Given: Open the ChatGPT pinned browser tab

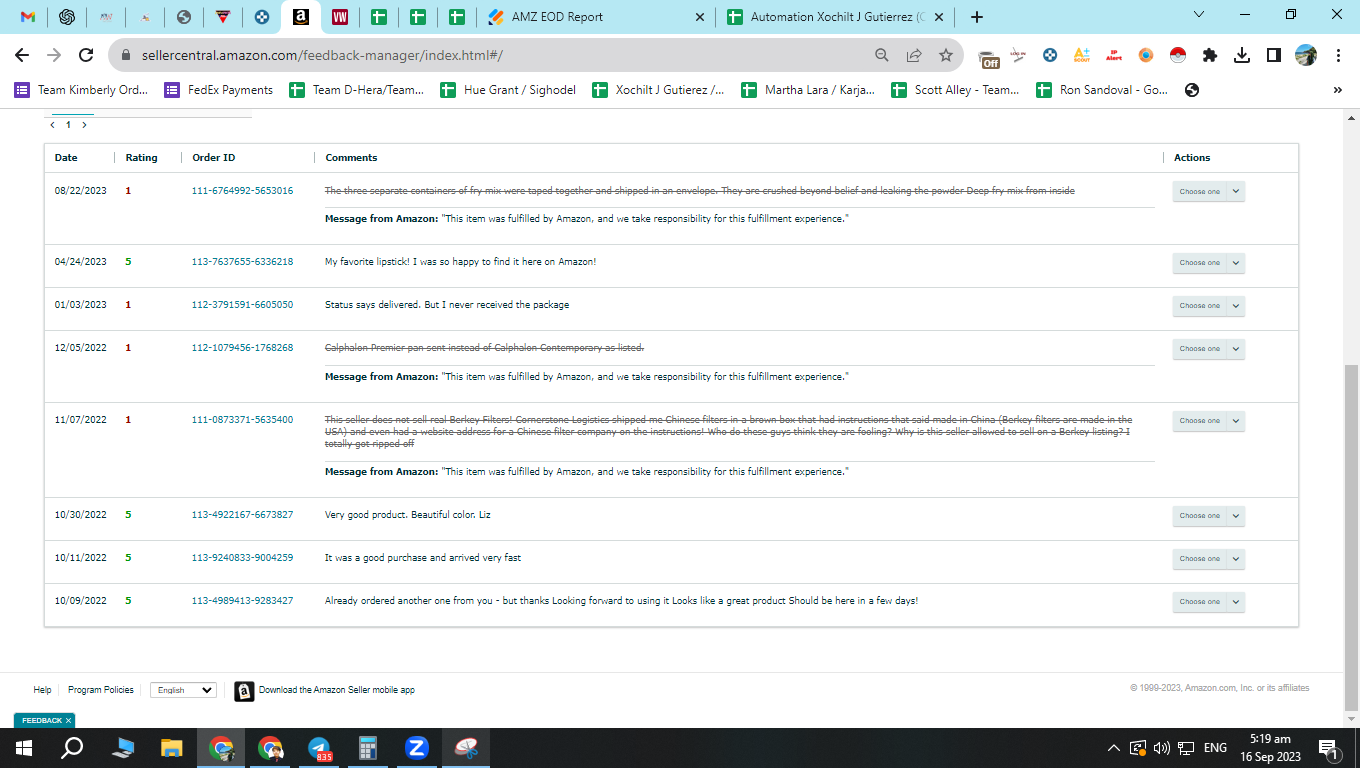Looking at the screenshot, I should 67,17.
